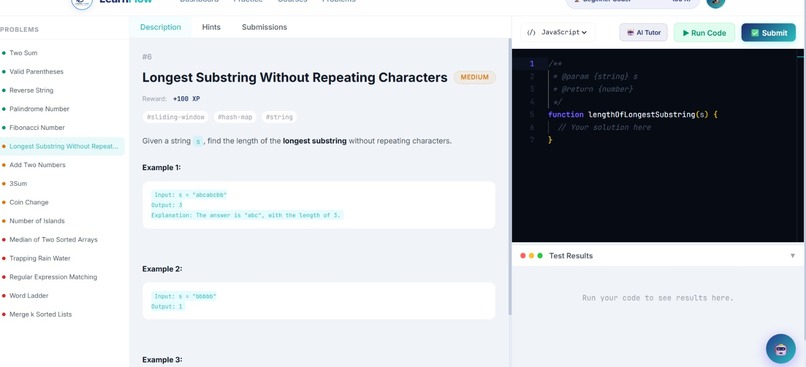Viewport: 806px width, 367px height.
Task: Click the +100 XP reward text
Action: click(x=186, y=99)
